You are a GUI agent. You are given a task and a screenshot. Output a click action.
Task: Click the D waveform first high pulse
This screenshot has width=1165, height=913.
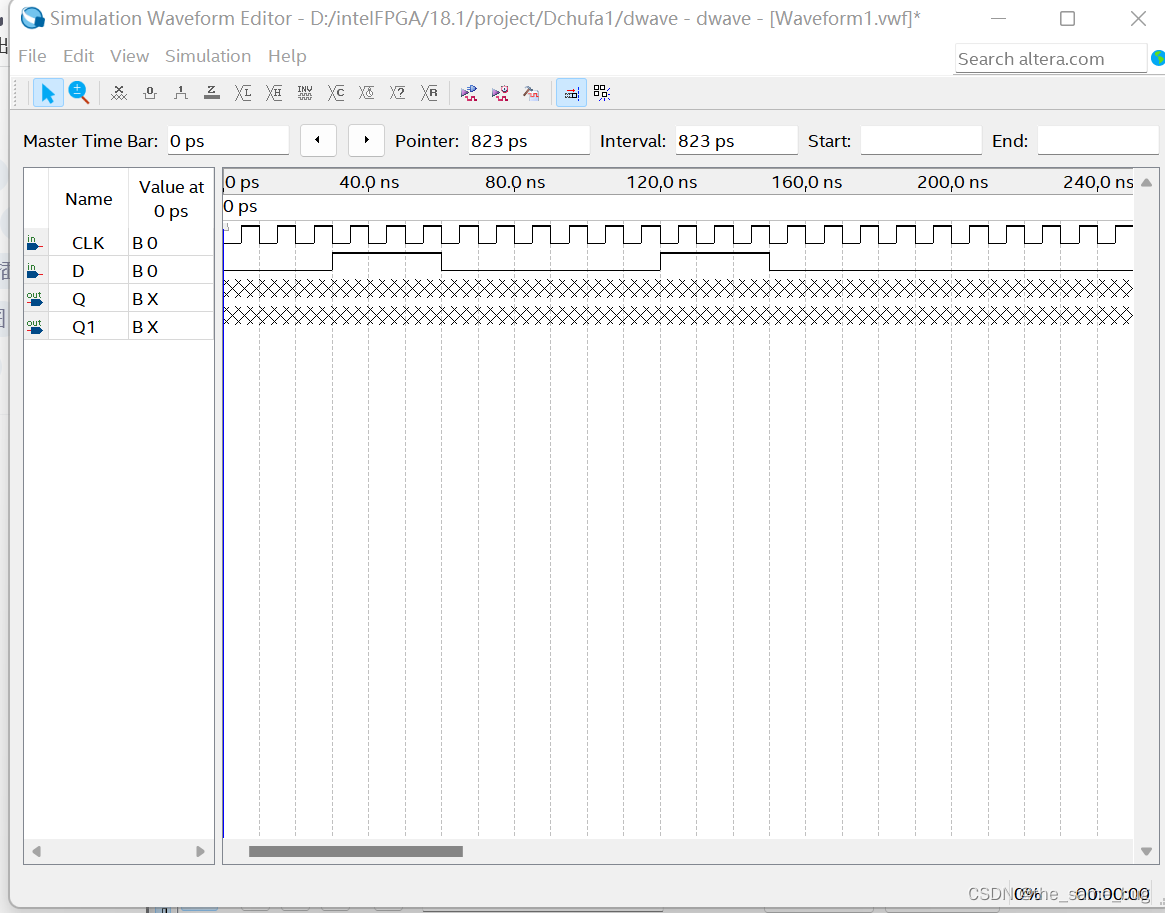(x=387, y=261)
